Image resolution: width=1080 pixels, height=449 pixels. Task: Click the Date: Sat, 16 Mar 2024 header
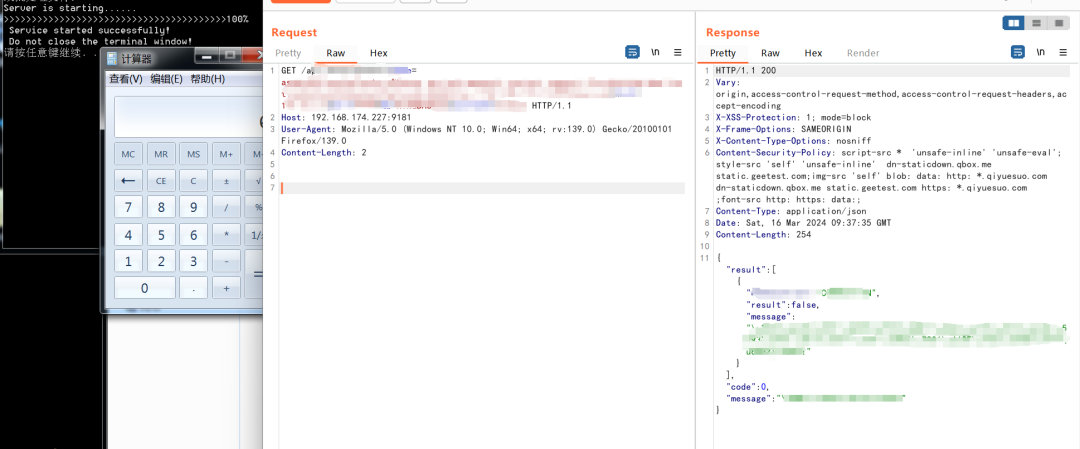(x=803, y=222)
